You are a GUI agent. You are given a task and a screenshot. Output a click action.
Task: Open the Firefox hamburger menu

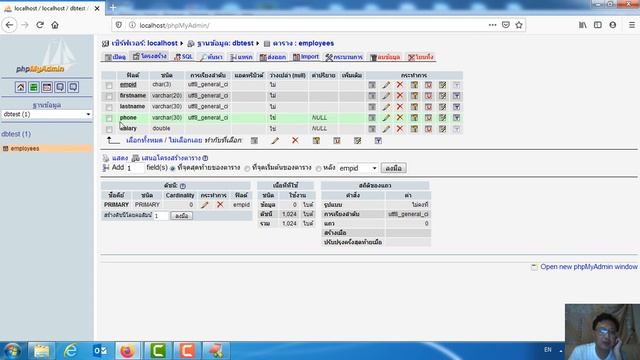(x=631, y=25)
